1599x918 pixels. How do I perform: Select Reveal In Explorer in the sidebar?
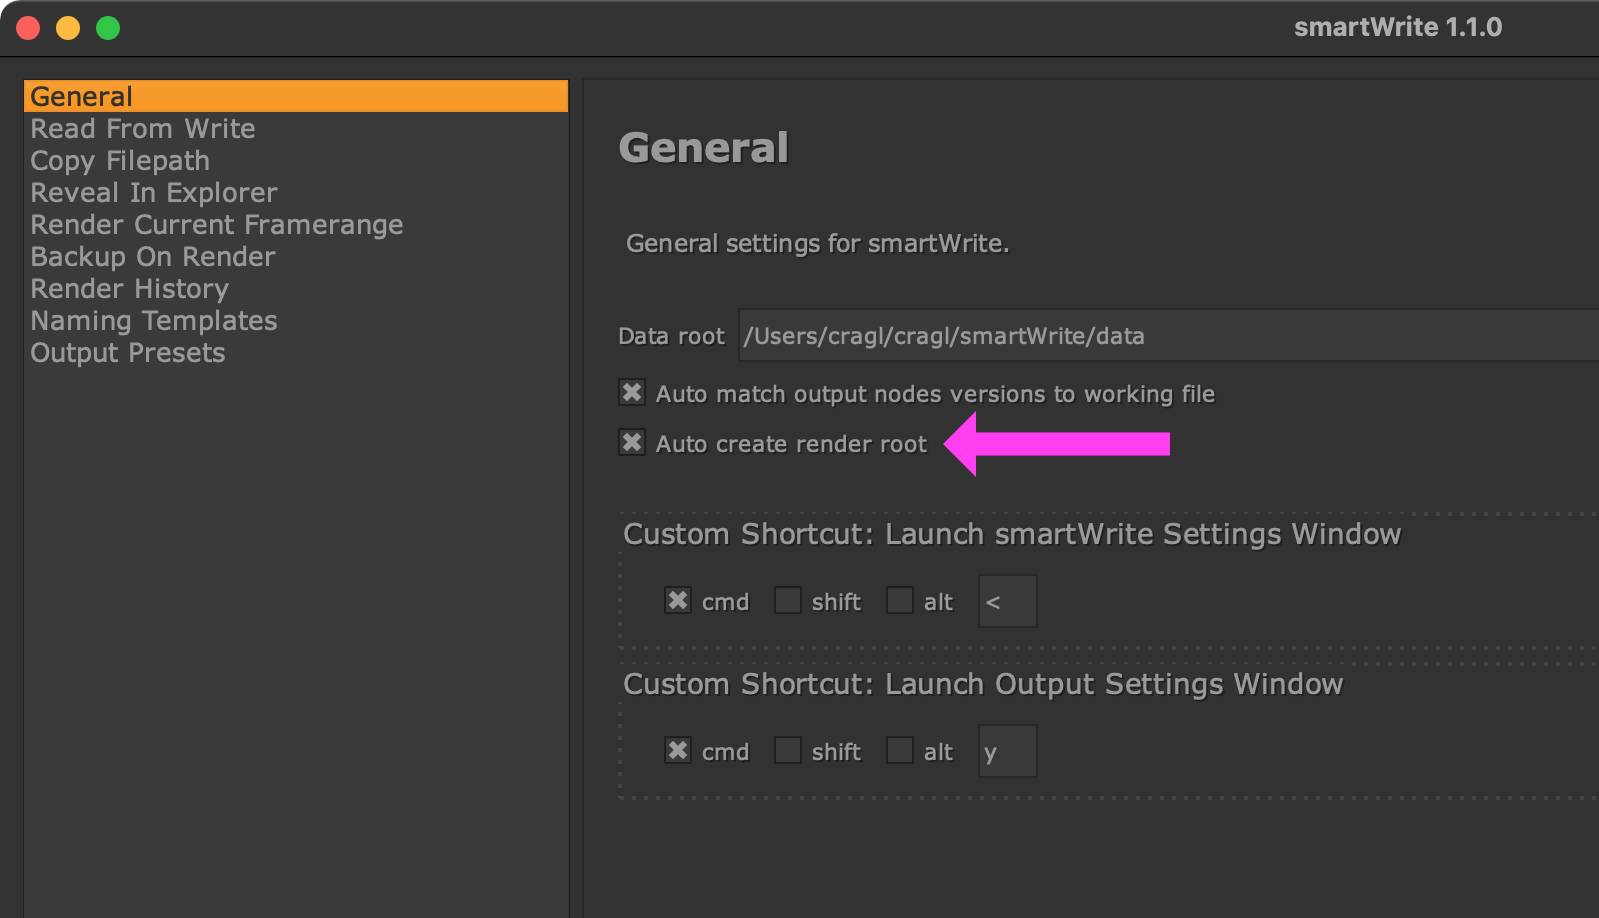[153, 193]
